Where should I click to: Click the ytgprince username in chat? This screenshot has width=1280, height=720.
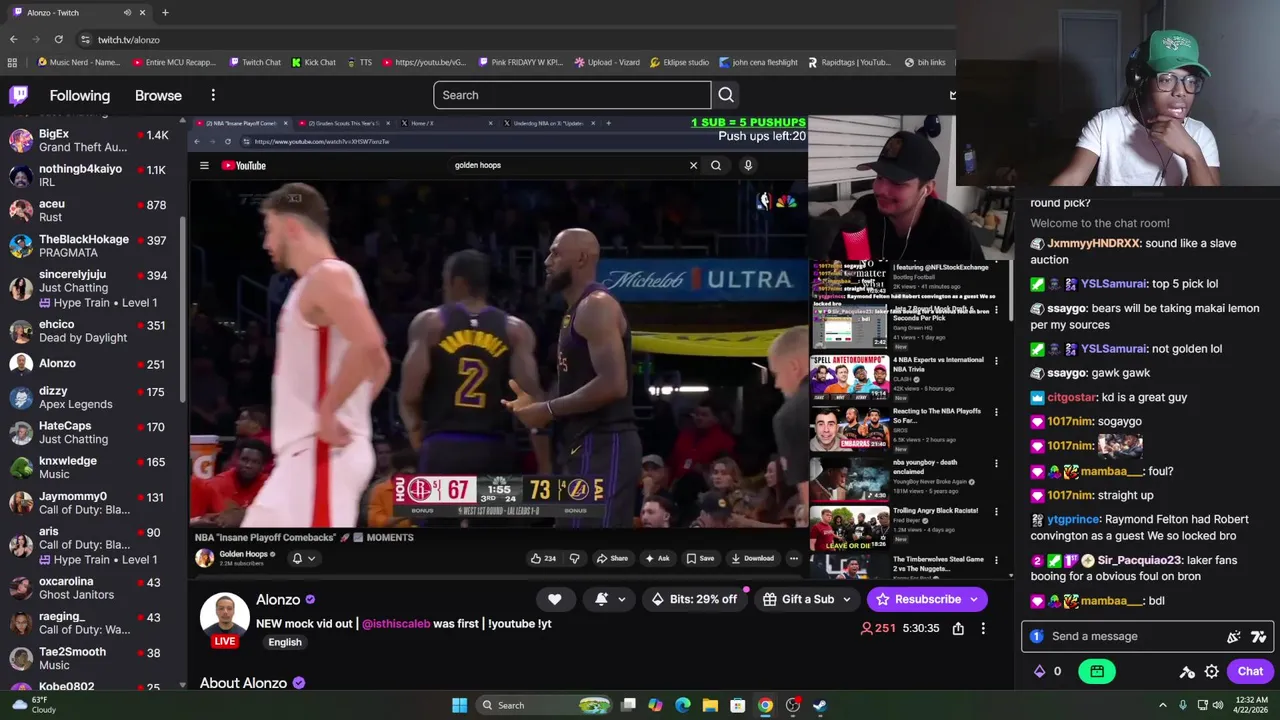pyautogui.click(x=1073, y=520)
